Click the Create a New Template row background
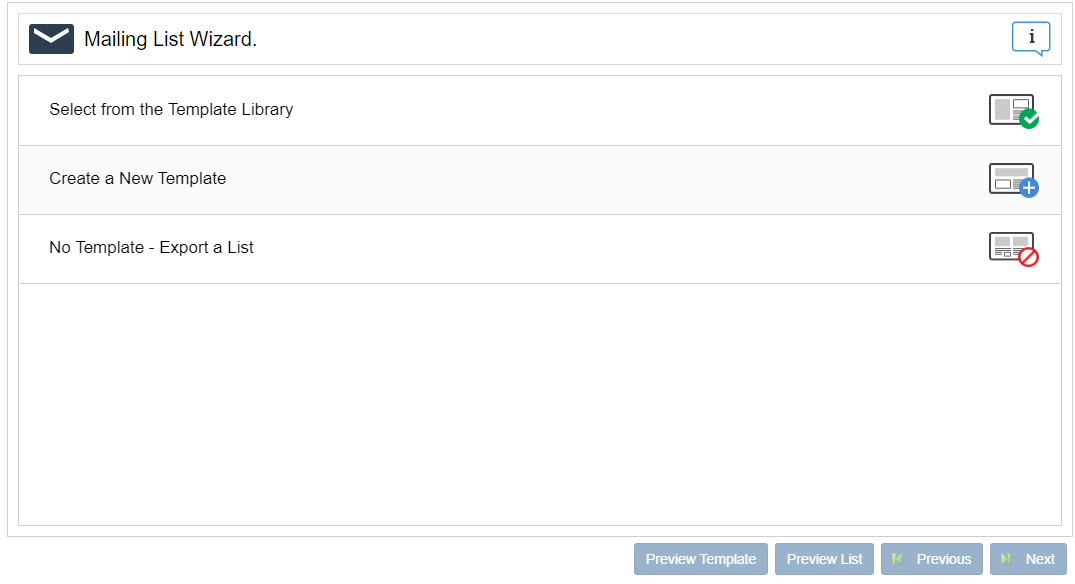This screenshot has height=584, width=1075. pyautogui.click(x=540, y=180)
